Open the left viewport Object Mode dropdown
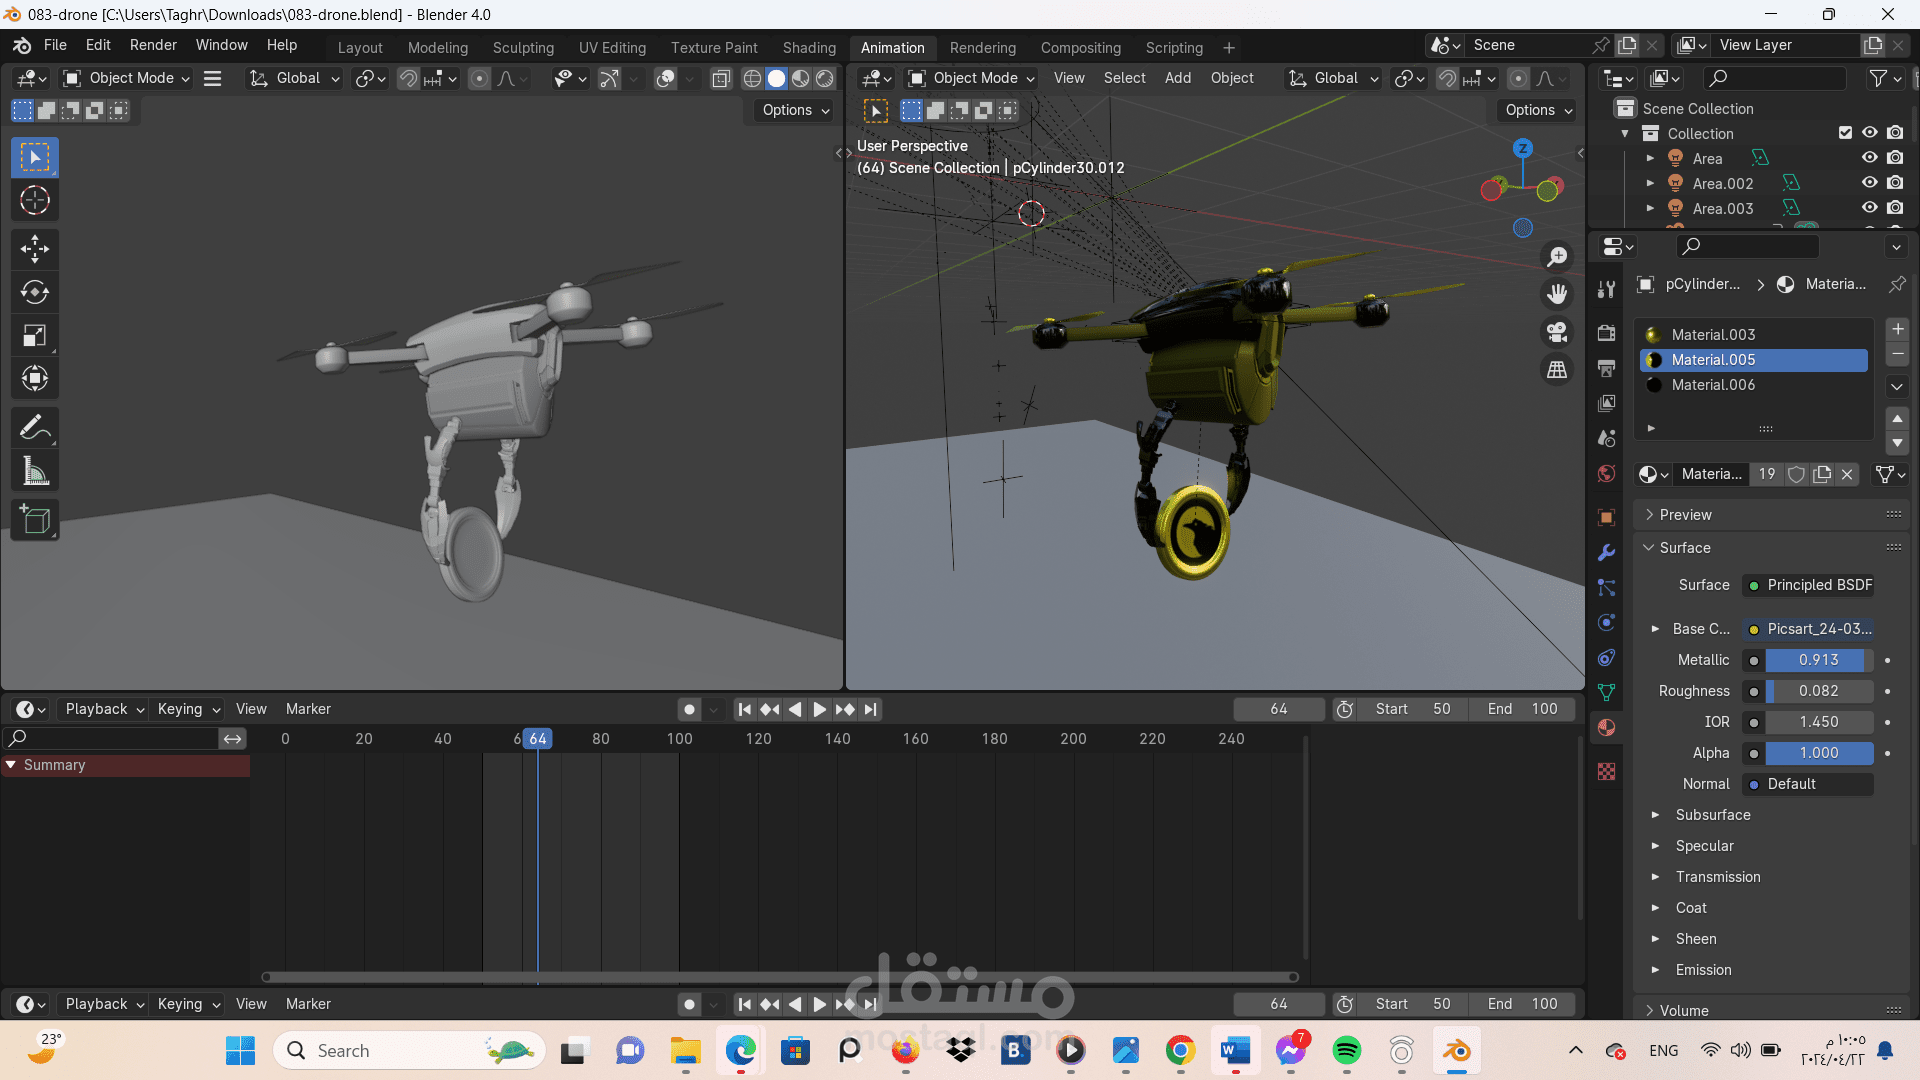 (x=127, y=78)
